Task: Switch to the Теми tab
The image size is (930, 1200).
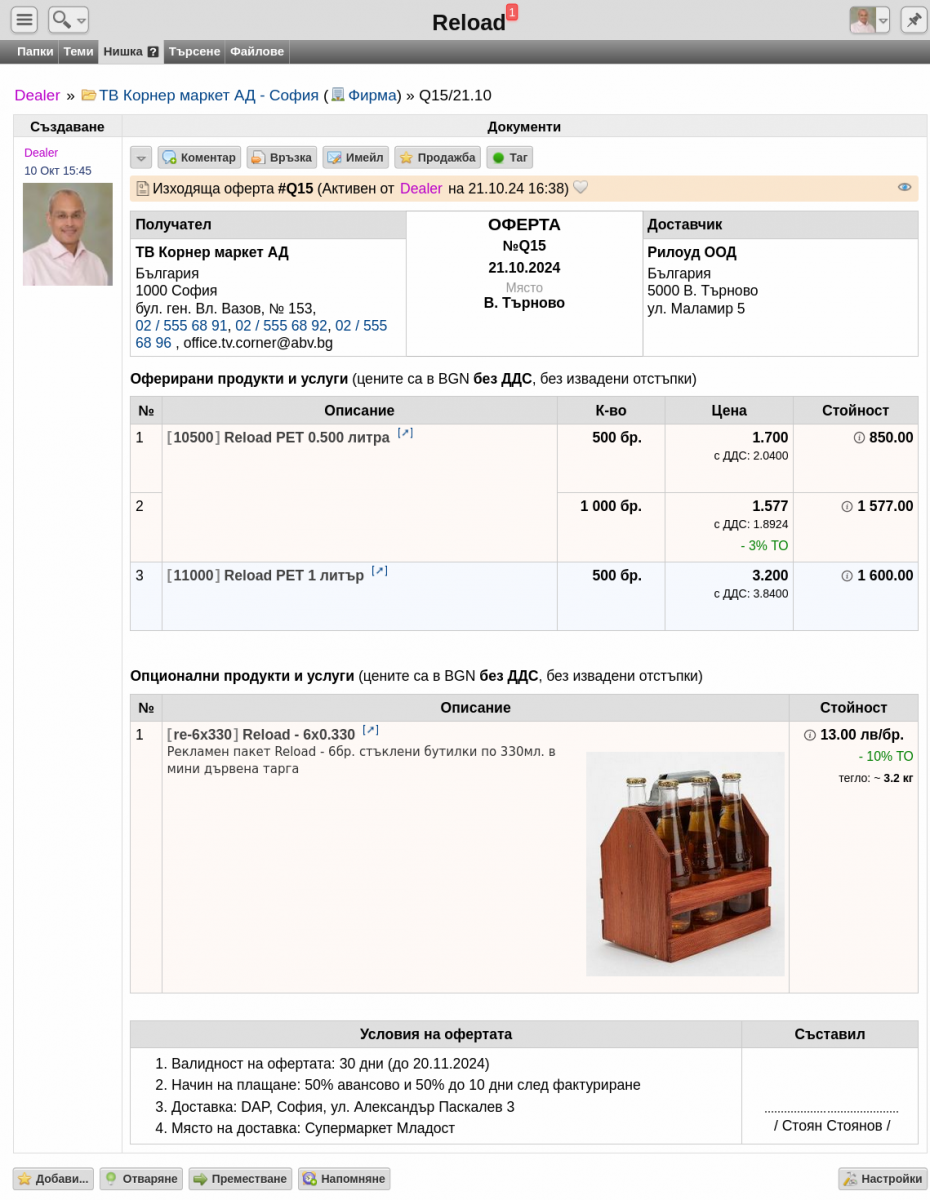Action: coord(78,52)
